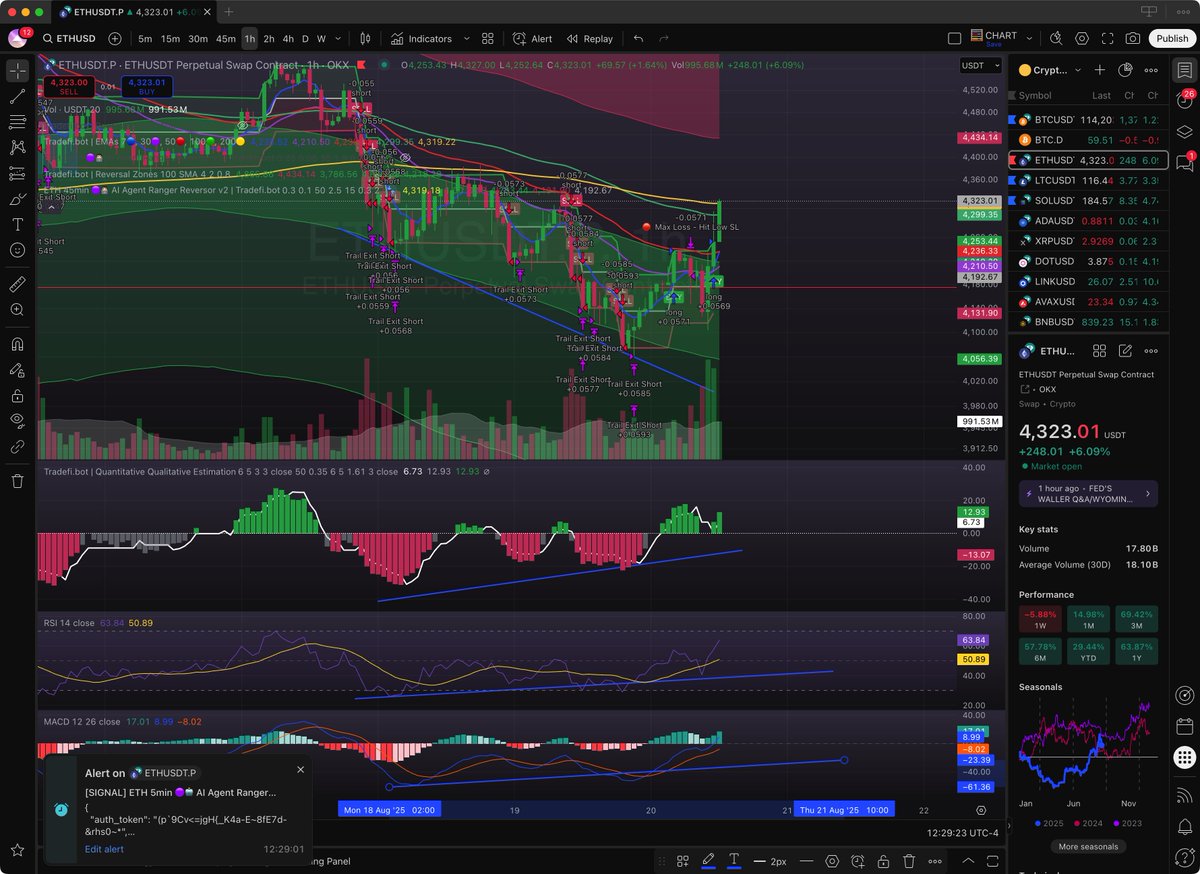Take a chart snapshot with the camera icon

(x=1132, y=39)
